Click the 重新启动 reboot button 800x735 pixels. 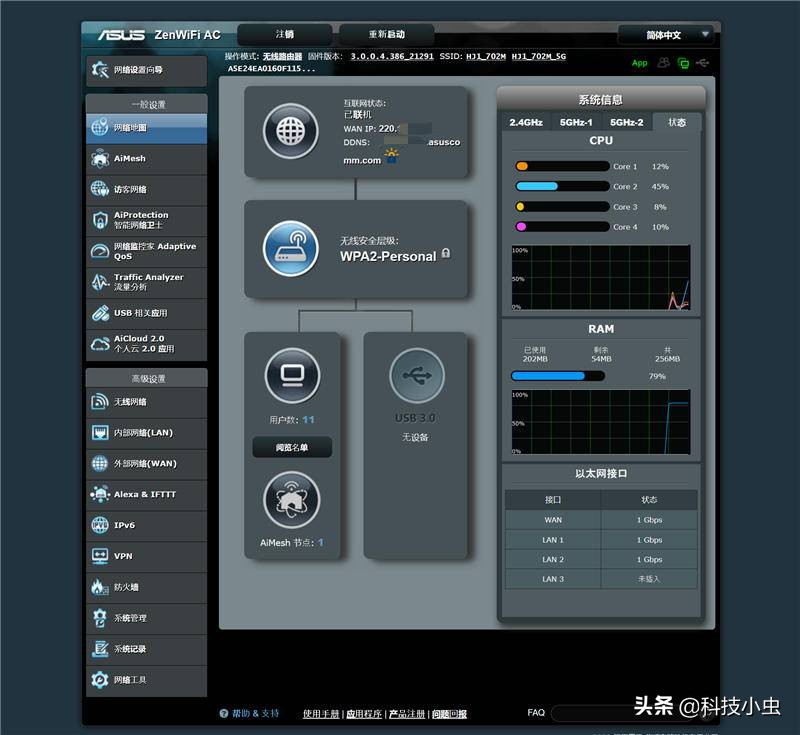click(387, 34)
